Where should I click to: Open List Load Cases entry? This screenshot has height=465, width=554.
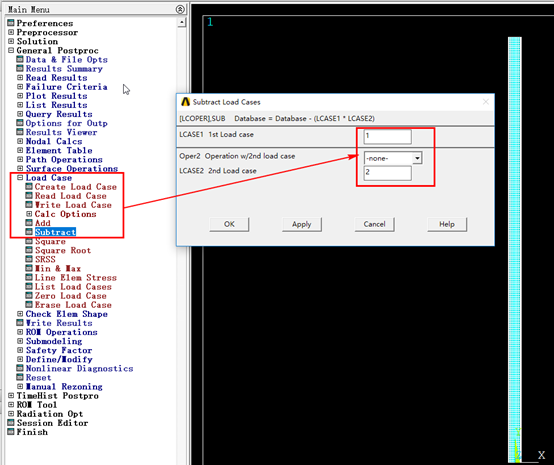73,287
